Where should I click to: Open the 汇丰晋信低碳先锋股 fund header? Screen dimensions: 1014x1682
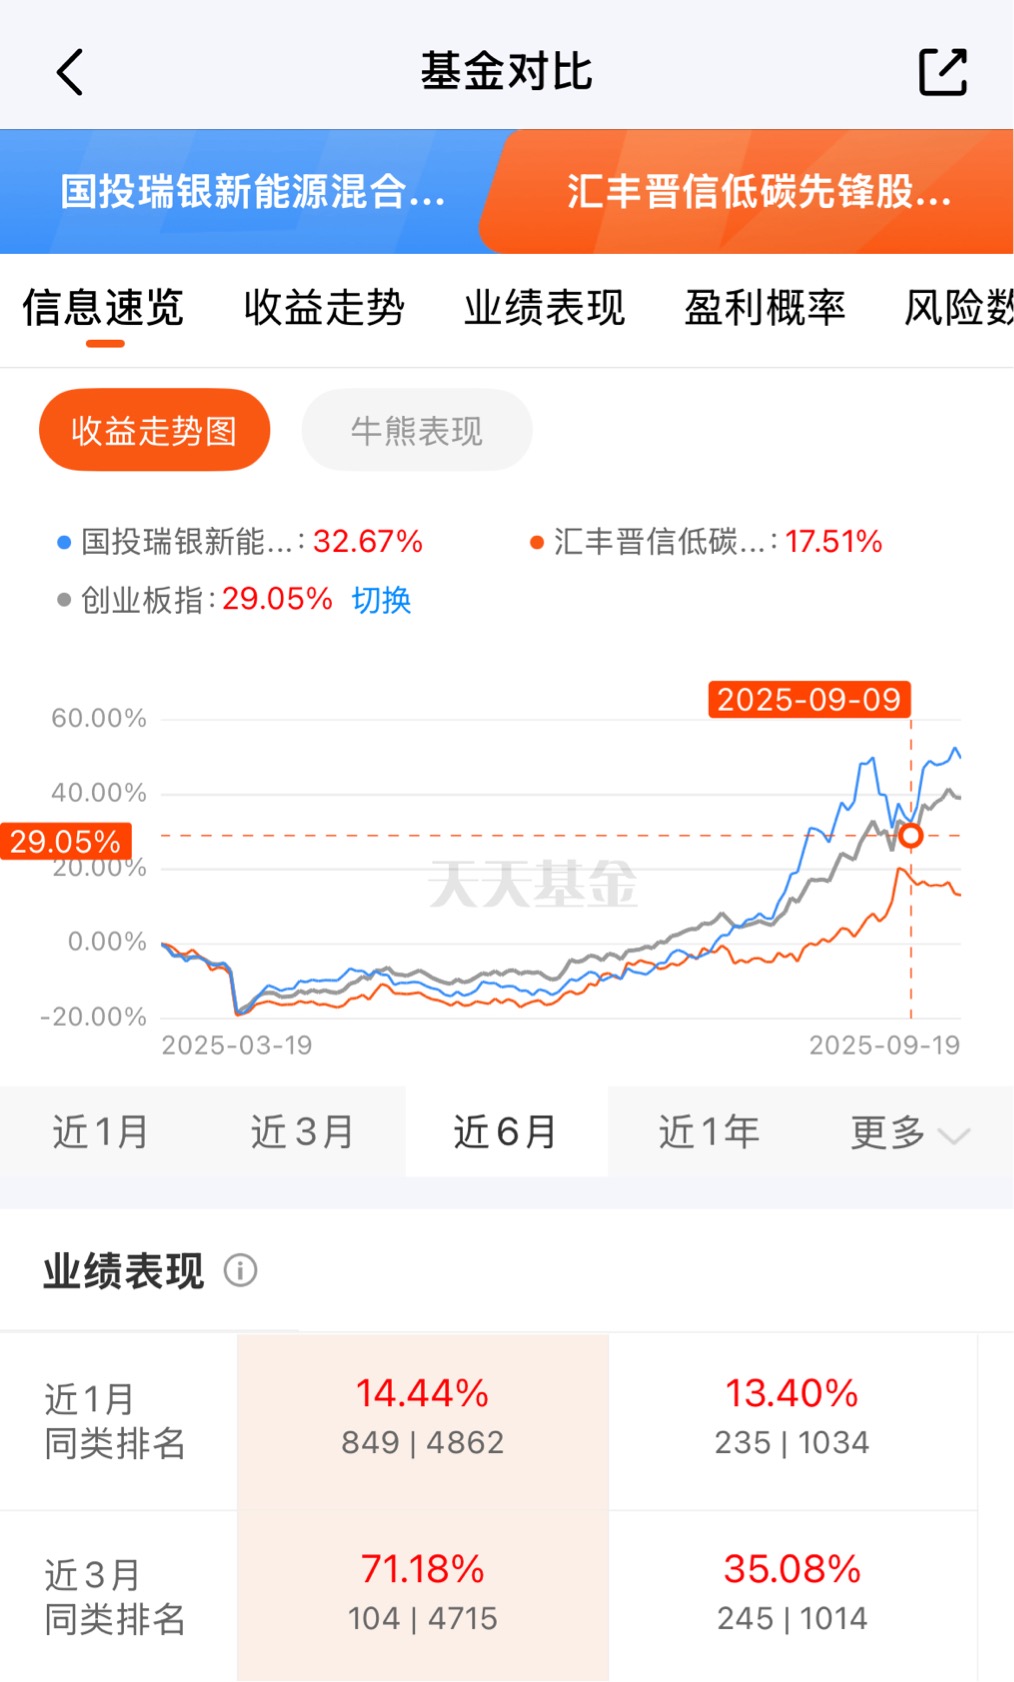pyautogui.click(x=758, y=191)
